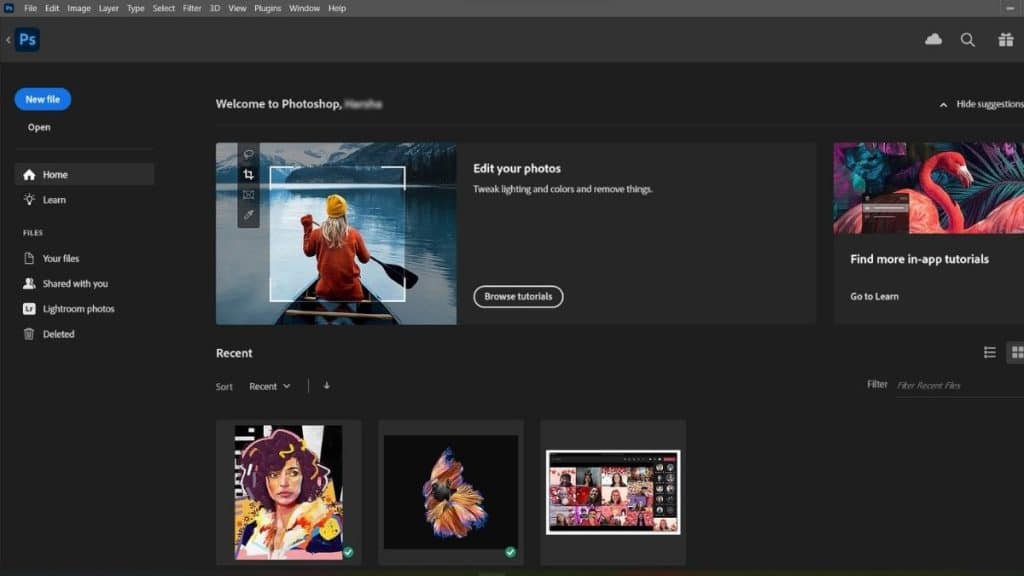Open the Image menu
1024x576 pixels.
(x=79, y=8)
